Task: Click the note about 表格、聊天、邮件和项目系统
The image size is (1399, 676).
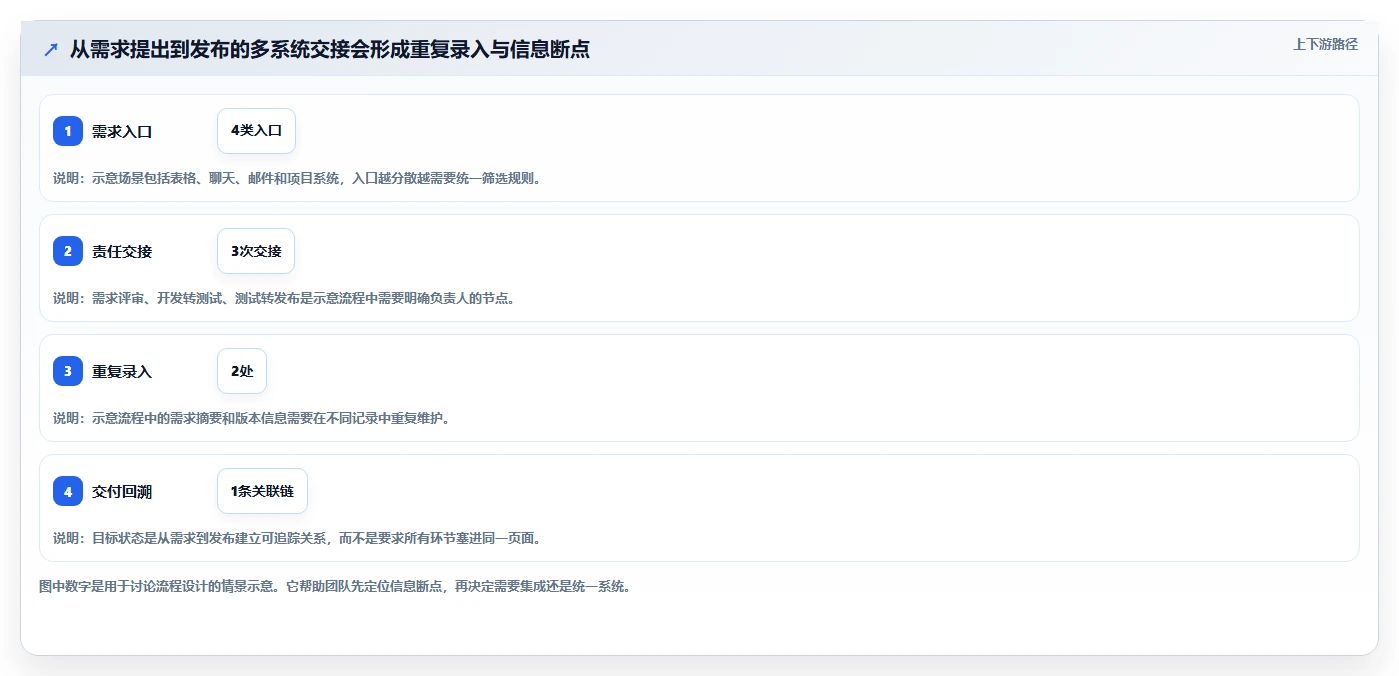Action: coord(297,178)
